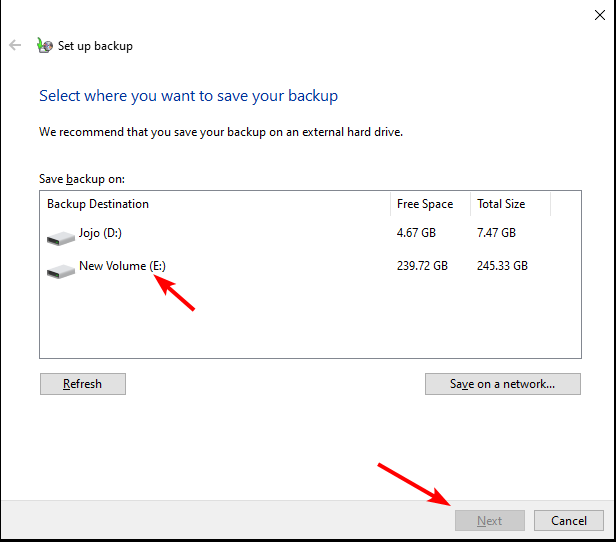Click the 7.47 GB total size value

pyautogui.click(x=496, y=233)
